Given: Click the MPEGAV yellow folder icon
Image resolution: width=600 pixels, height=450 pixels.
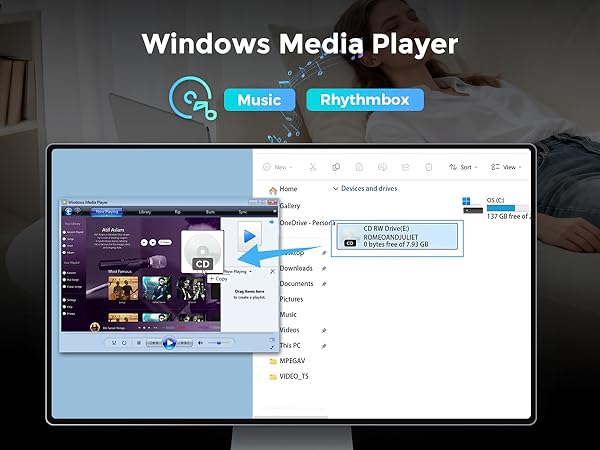Looking at the screenshot, I should point(273,361).
